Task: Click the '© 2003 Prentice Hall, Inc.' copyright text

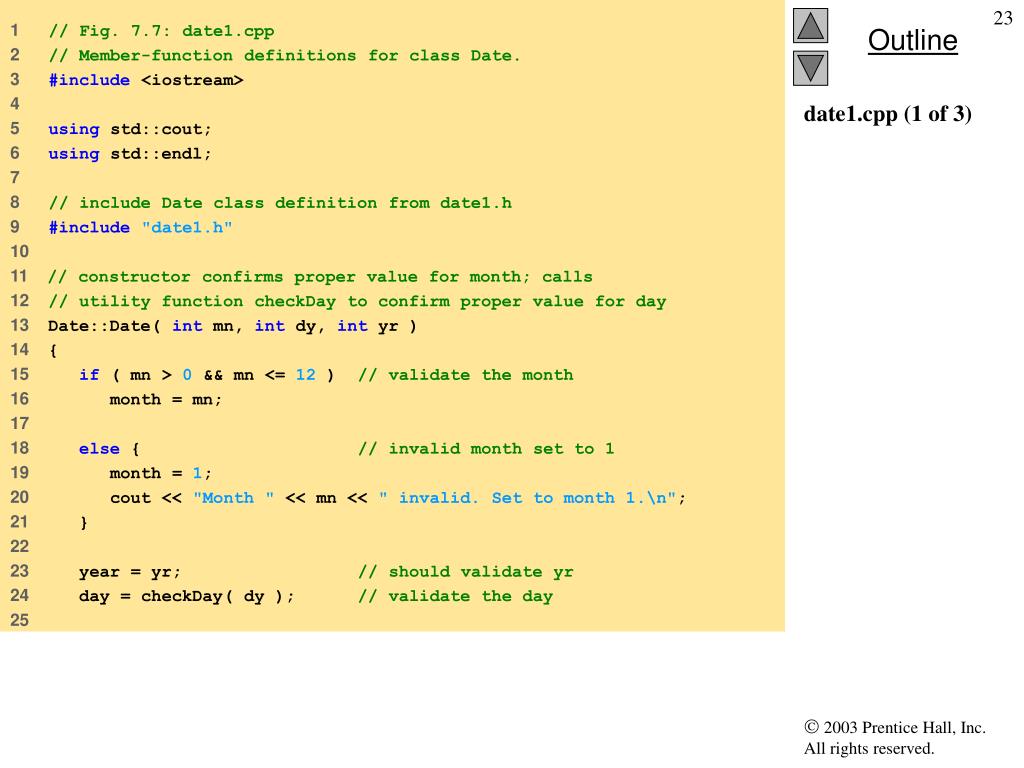Action: pyautogui.click(x=895, y=727)
